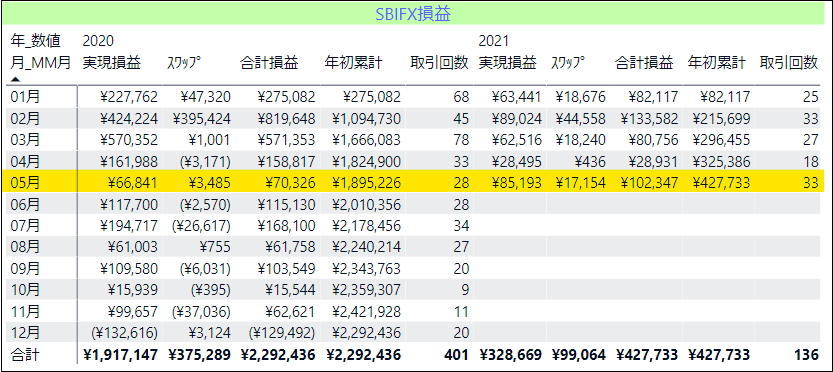The width and height of the screenshot is (833, 372).
Task: Click the 実現損益 header under 2020
Action: [x=112, y=63]
